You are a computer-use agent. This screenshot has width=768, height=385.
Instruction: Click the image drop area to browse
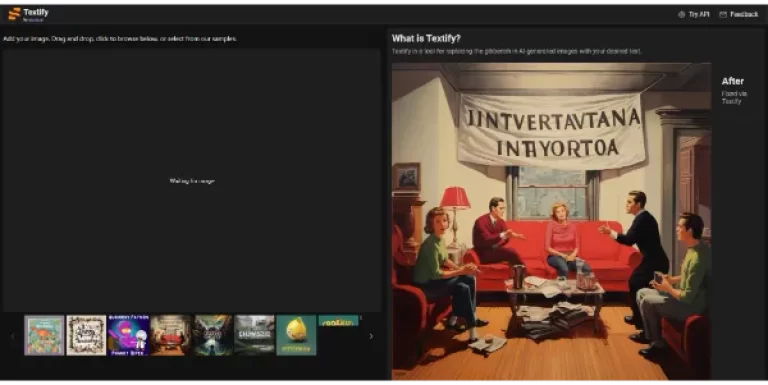(192, 180)
